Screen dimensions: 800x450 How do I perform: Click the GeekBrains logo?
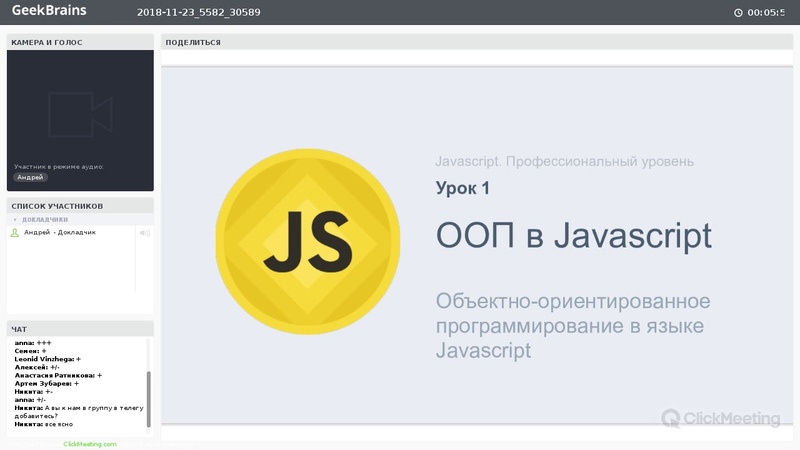tap(49, 11)
